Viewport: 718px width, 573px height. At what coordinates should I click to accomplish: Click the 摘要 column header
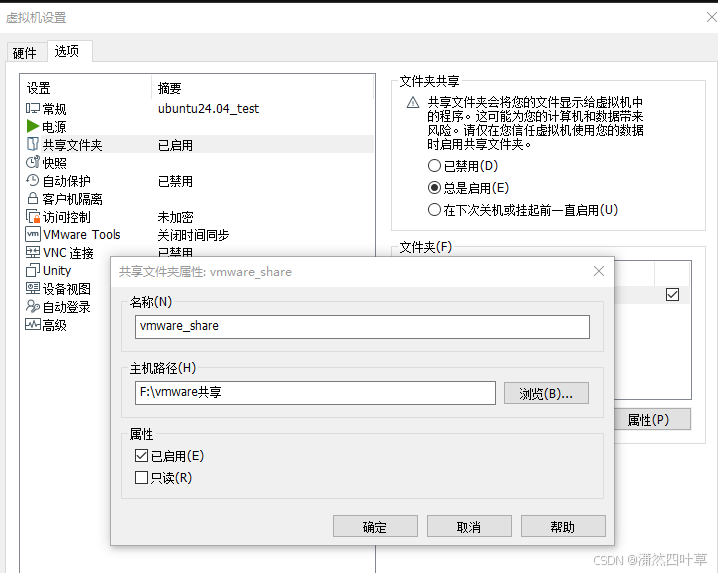click(x=262, y=87)
